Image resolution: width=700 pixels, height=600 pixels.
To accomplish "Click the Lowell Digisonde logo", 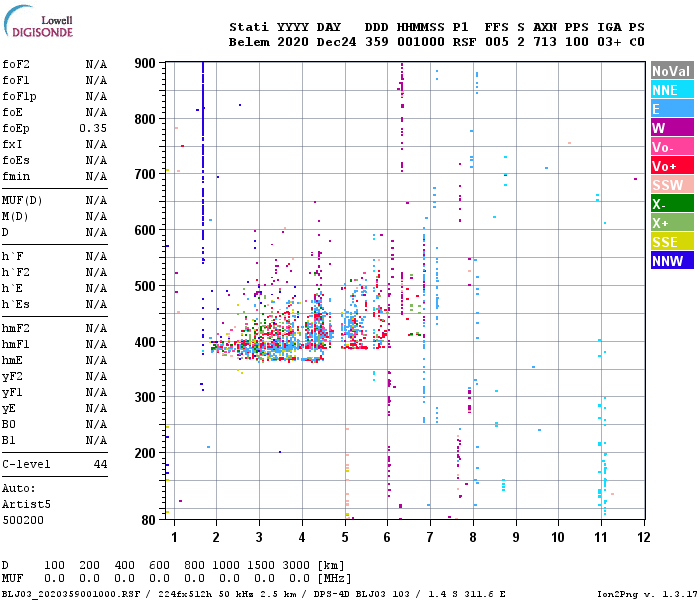I will (38, 22).
